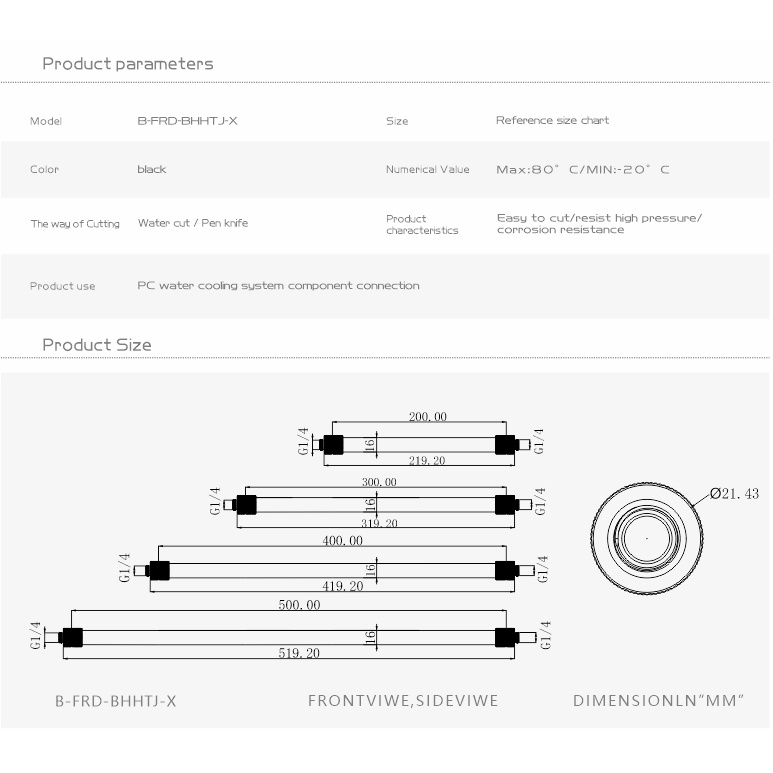
Task: Click the Reference size chart text
Action: tap(552, 120)
